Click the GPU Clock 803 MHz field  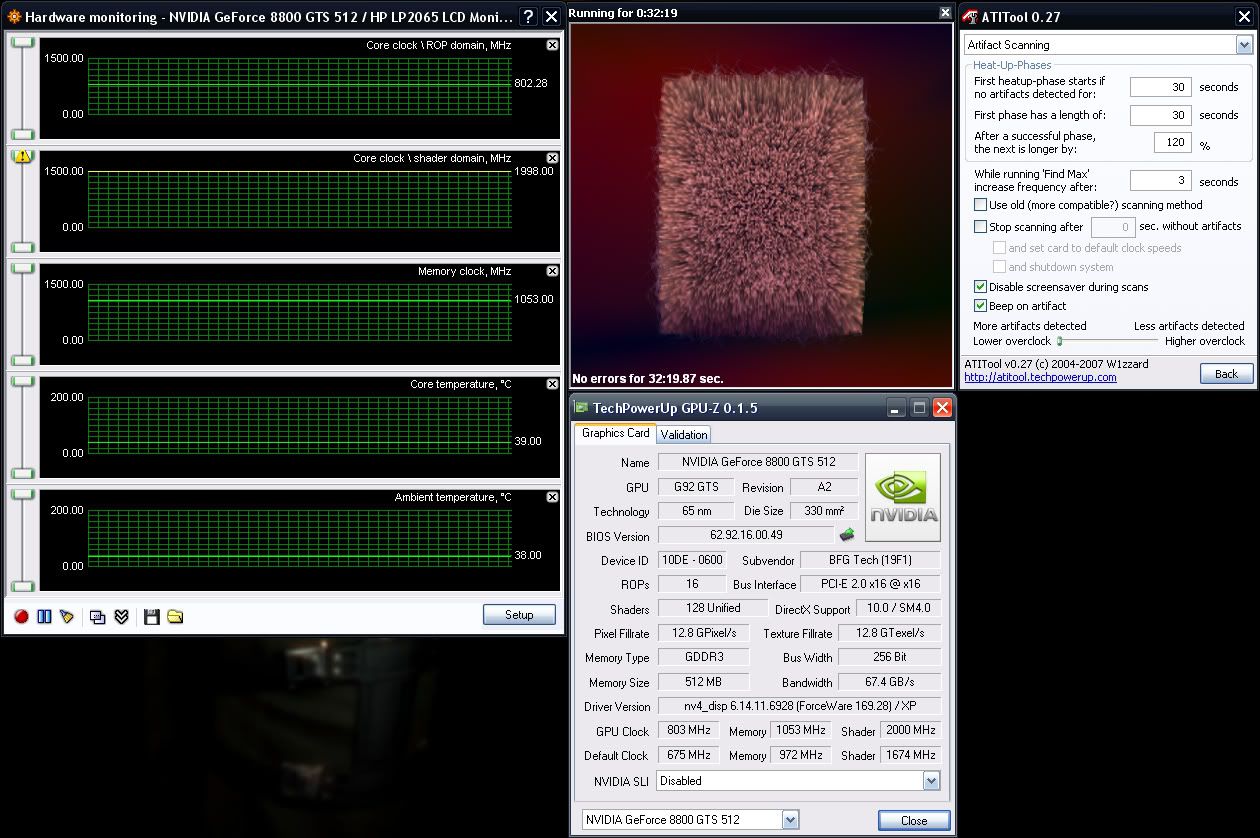point(687,731)
